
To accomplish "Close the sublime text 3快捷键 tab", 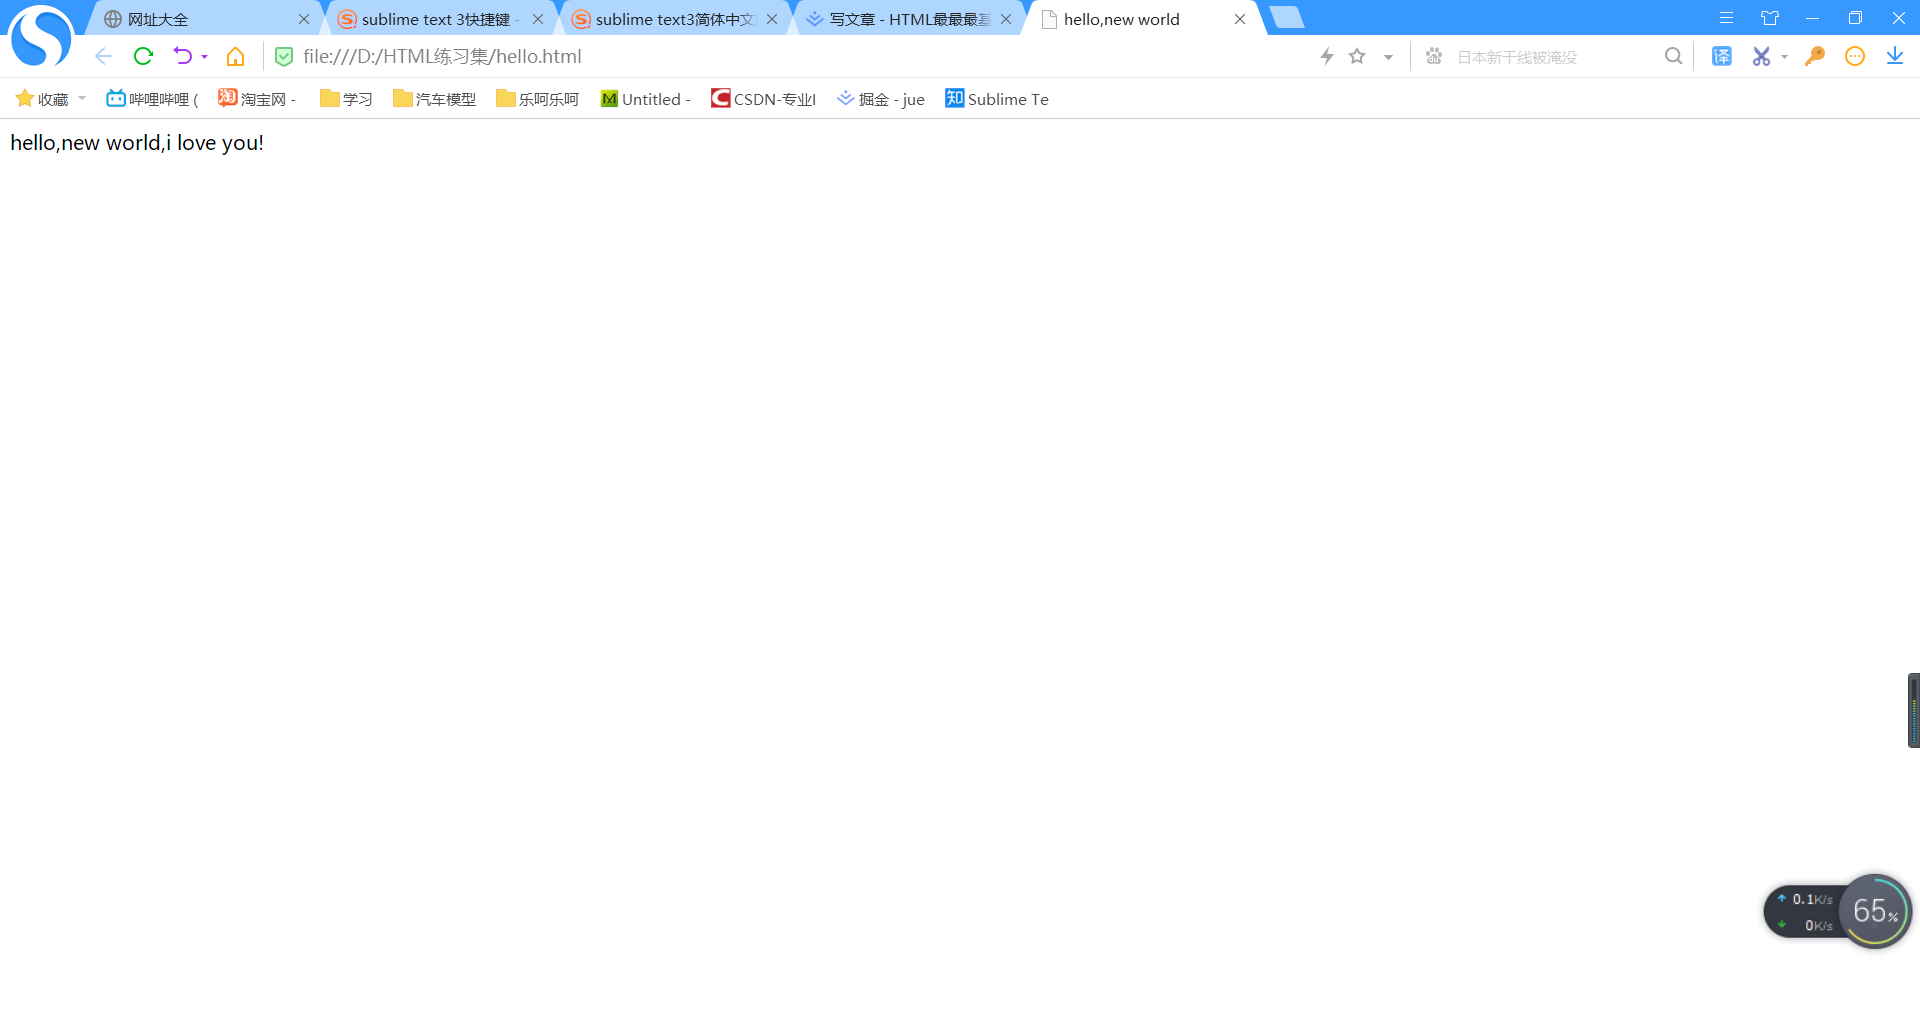I will pyautogui.click(x=538, y=19).
